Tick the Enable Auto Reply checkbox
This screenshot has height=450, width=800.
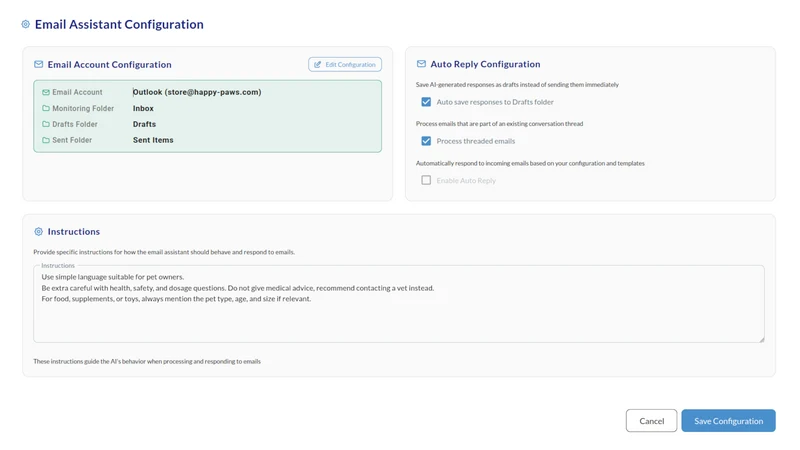coord(426,180)
